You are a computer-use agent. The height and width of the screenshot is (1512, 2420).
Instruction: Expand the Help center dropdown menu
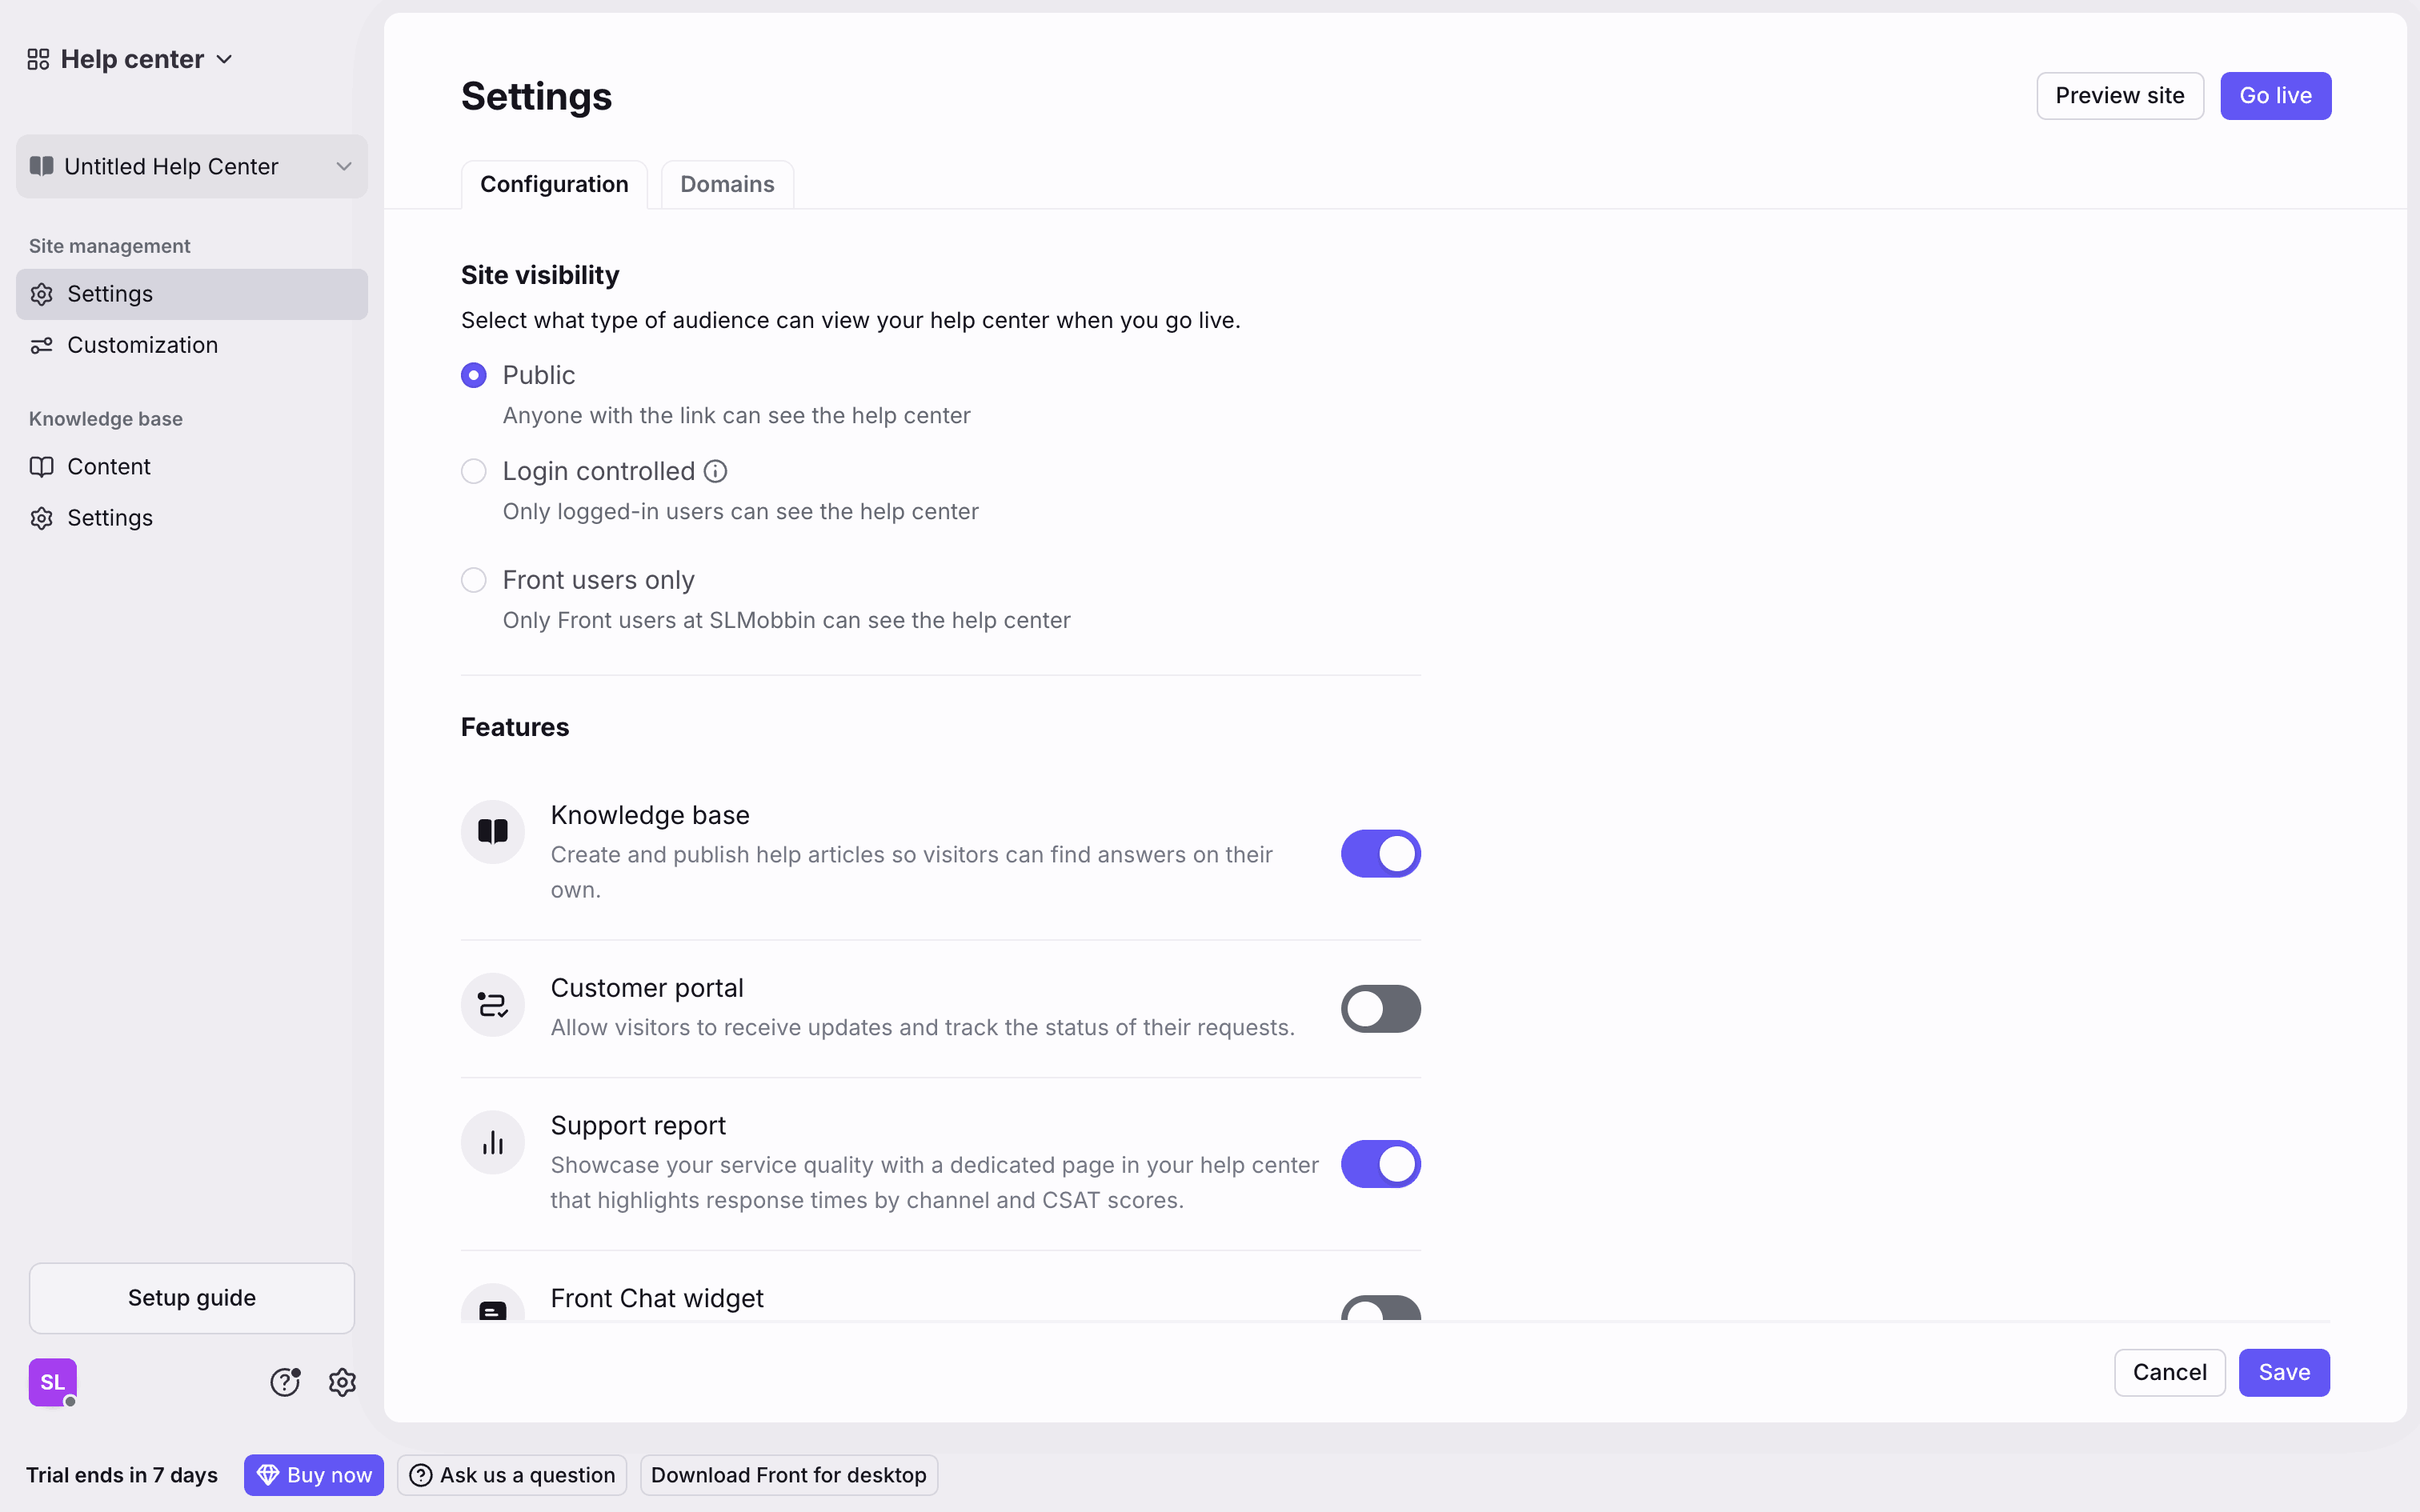(x=224, y=60)
